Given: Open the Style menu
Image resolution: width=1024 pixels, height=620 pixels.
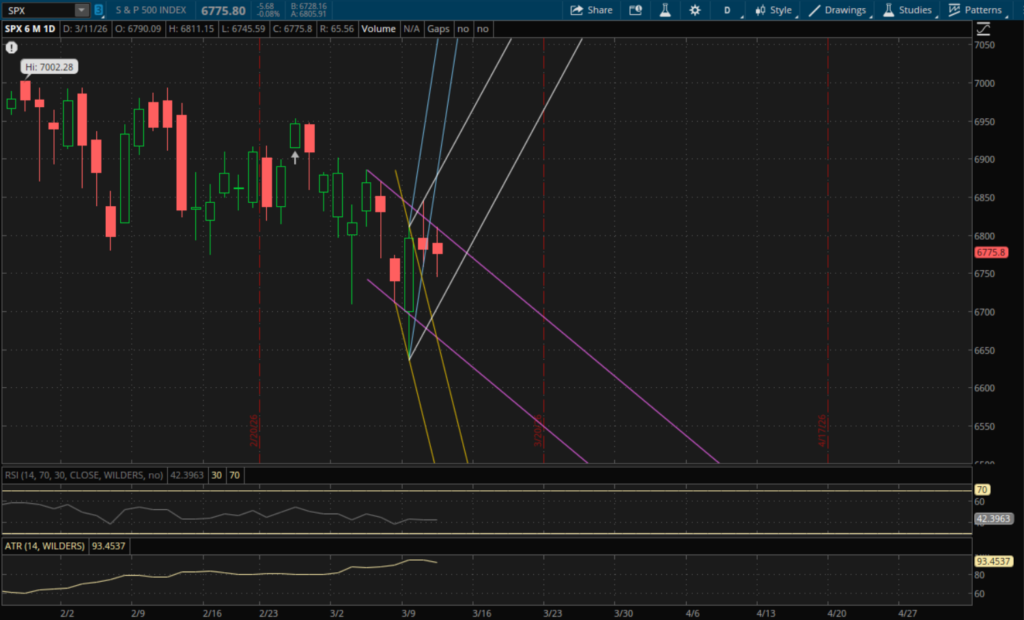Looking at the screenshot, I should [774, 10].
